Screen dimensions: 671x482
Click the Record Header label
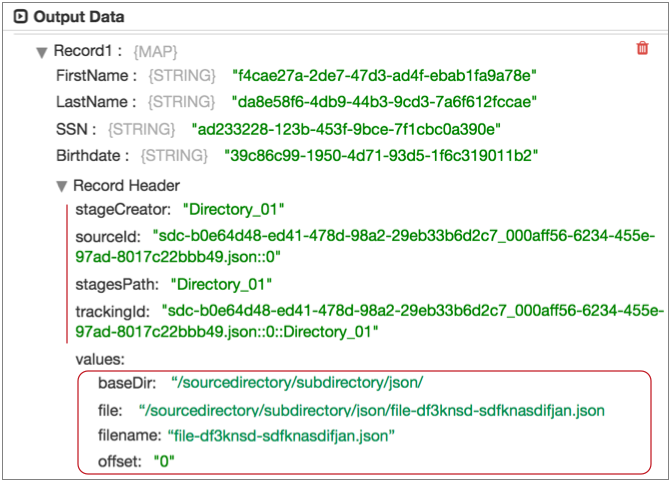(x=126, y=186)
